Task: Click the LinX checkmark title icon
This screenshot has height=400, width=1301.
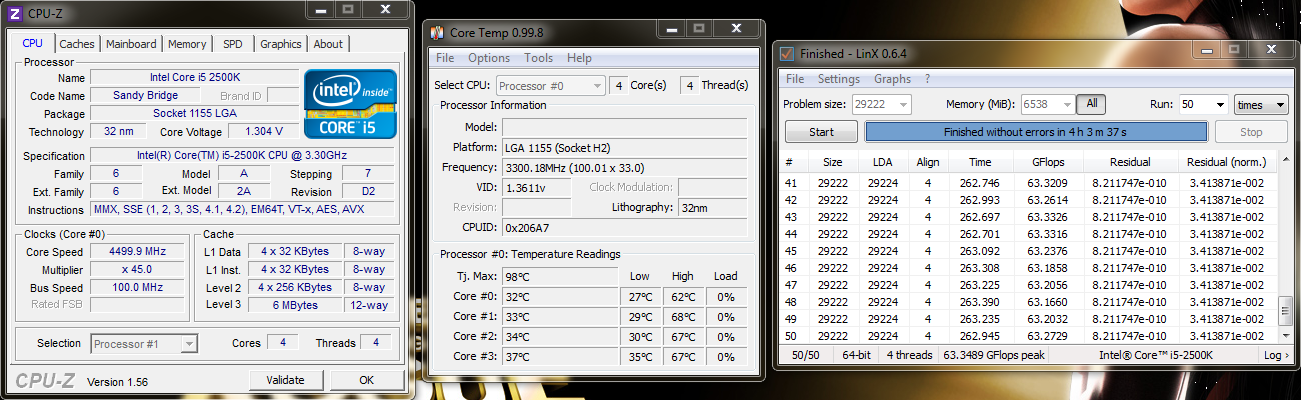Action: point(787,53)
